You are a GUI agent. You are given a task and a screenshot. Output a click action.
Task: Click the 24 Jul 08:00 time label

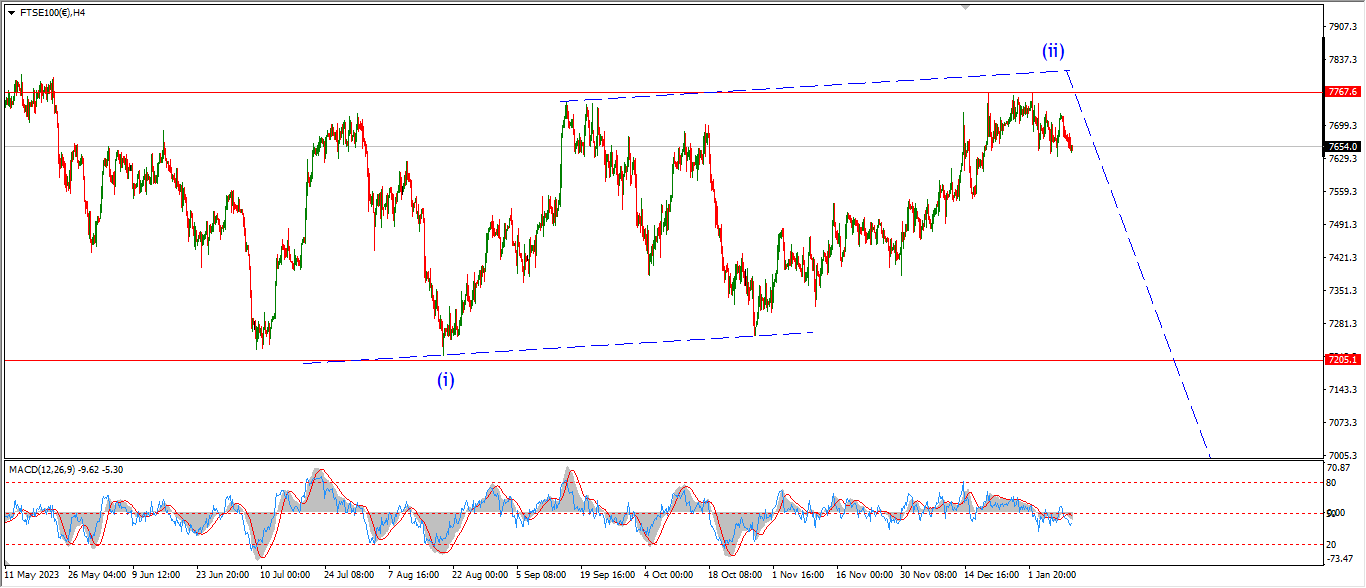pos(347,575)
